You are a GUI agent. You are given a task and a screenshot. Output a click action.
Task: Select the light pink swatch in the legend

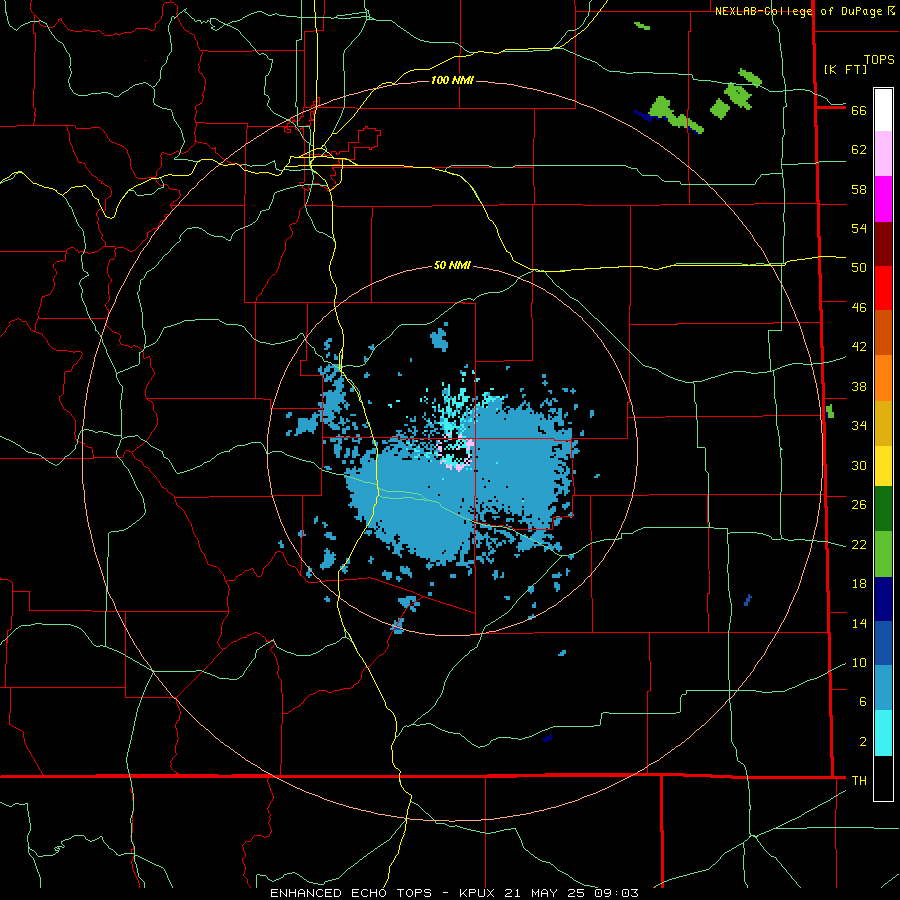pos(883,153)
